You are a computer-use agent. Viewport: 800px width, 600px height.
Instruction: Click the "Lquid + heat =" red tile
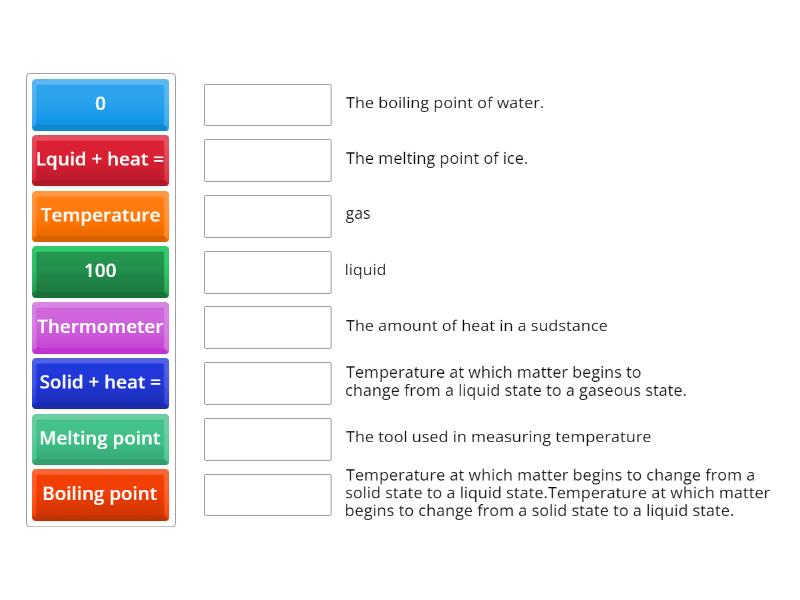[x=100, y=160]
